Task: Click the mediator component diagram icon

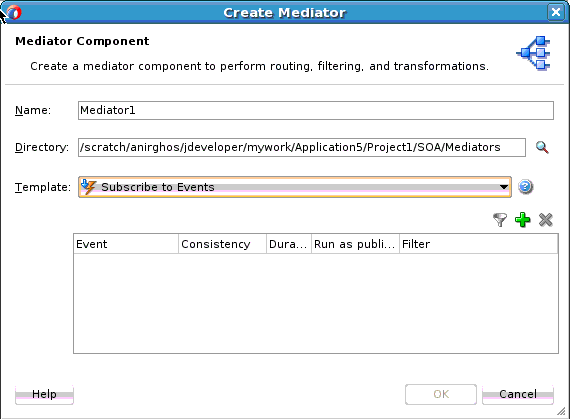Action: (533, 53)
